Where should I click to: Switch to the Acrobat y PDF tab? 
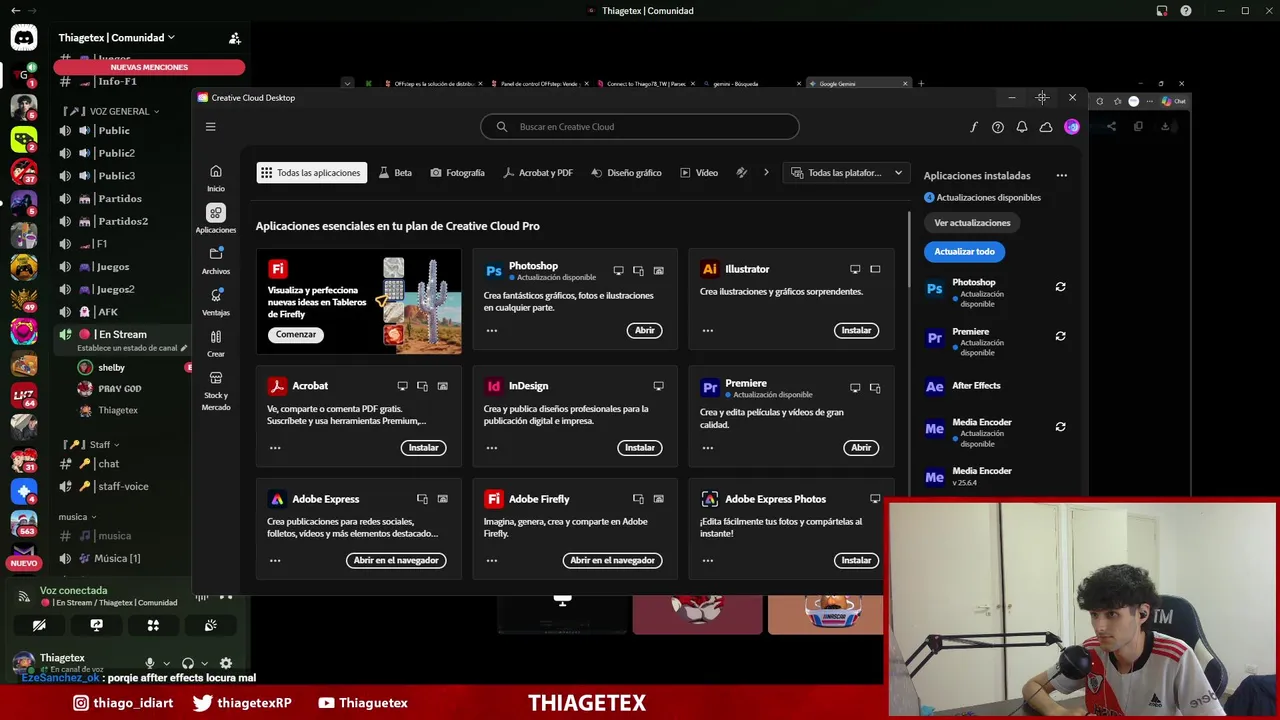point(538,173)
